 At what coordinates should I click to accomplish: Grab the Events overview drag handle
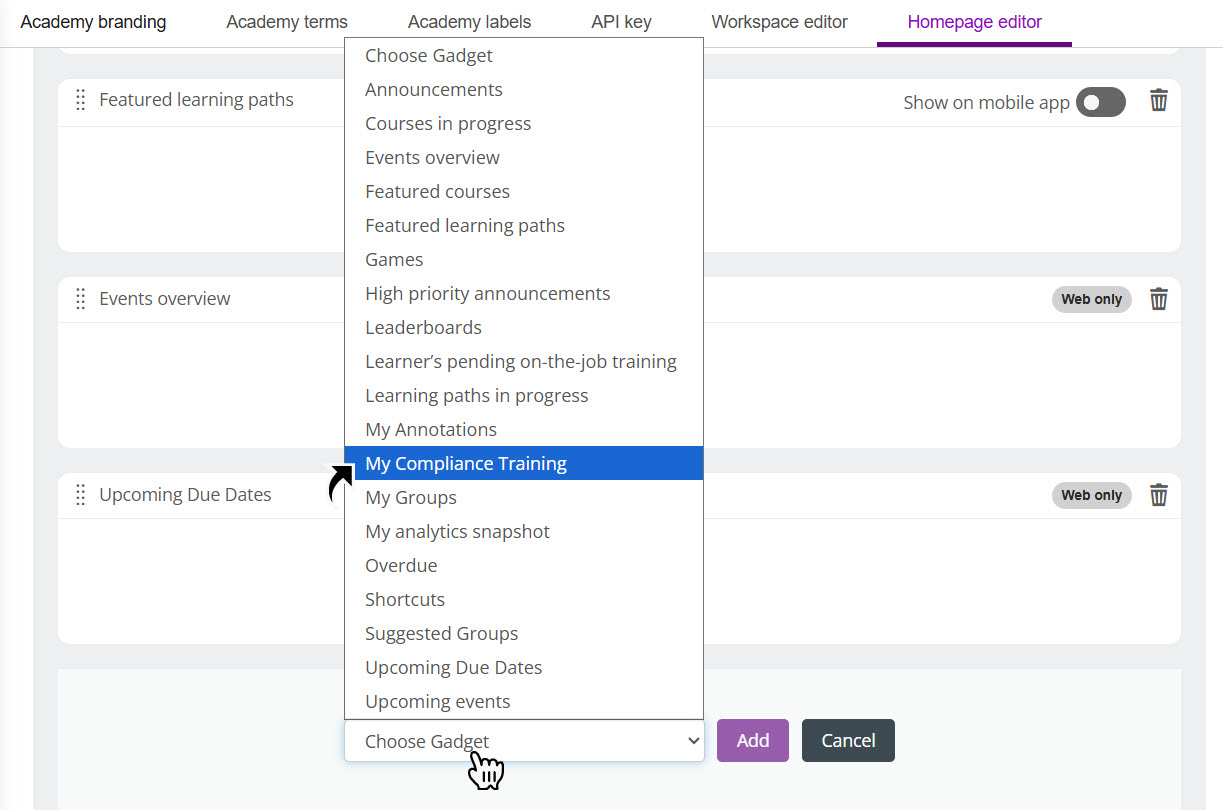80,298
